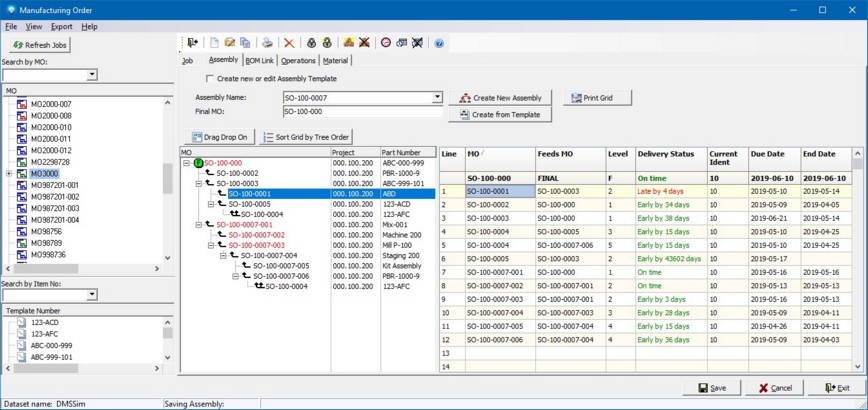This screenshot has width=868, height=410.
Task: Expand the MO3000 tree node
Action: 9,174
